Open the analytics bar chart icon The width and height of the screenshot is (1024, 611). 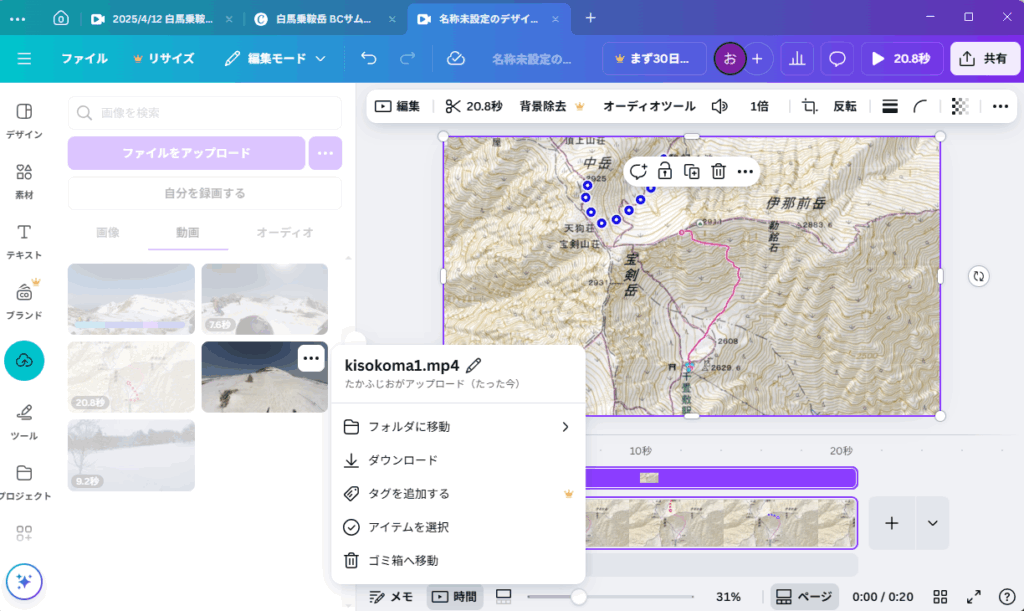click(x=797, y=59)
